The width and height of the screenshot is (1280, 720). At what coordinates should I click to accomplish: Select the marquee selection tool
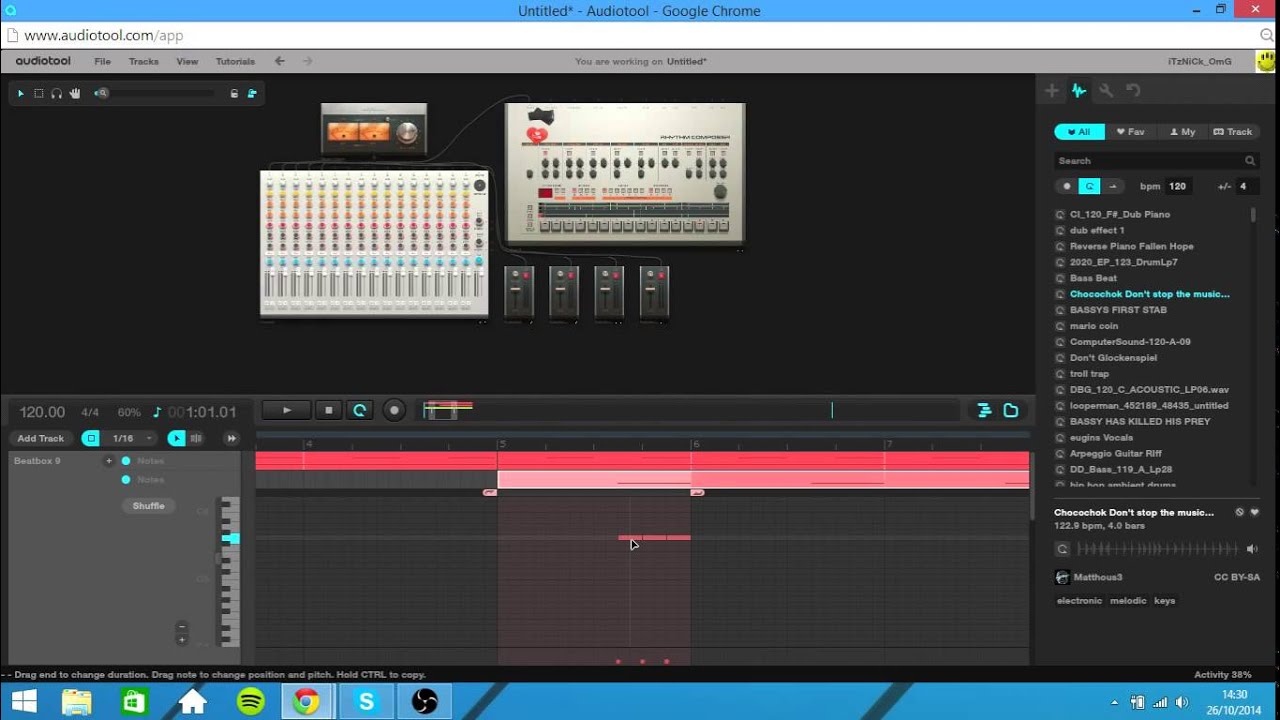coord(39,93)
